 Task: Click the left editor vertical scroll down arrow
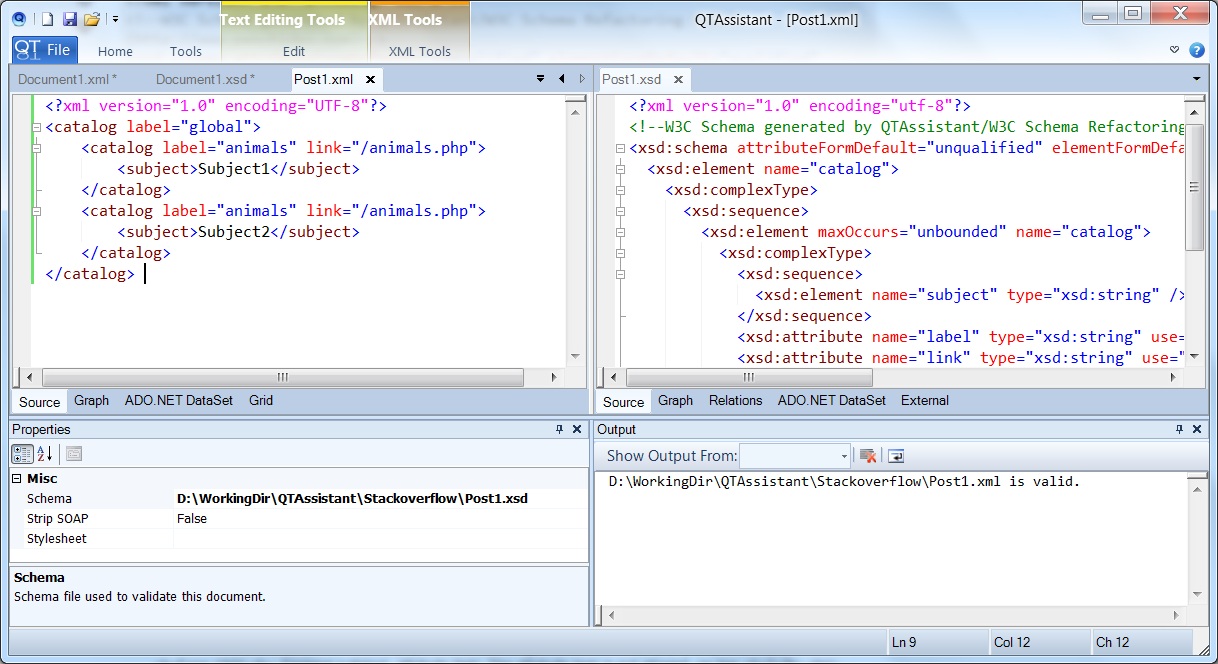tap(575, 357)
